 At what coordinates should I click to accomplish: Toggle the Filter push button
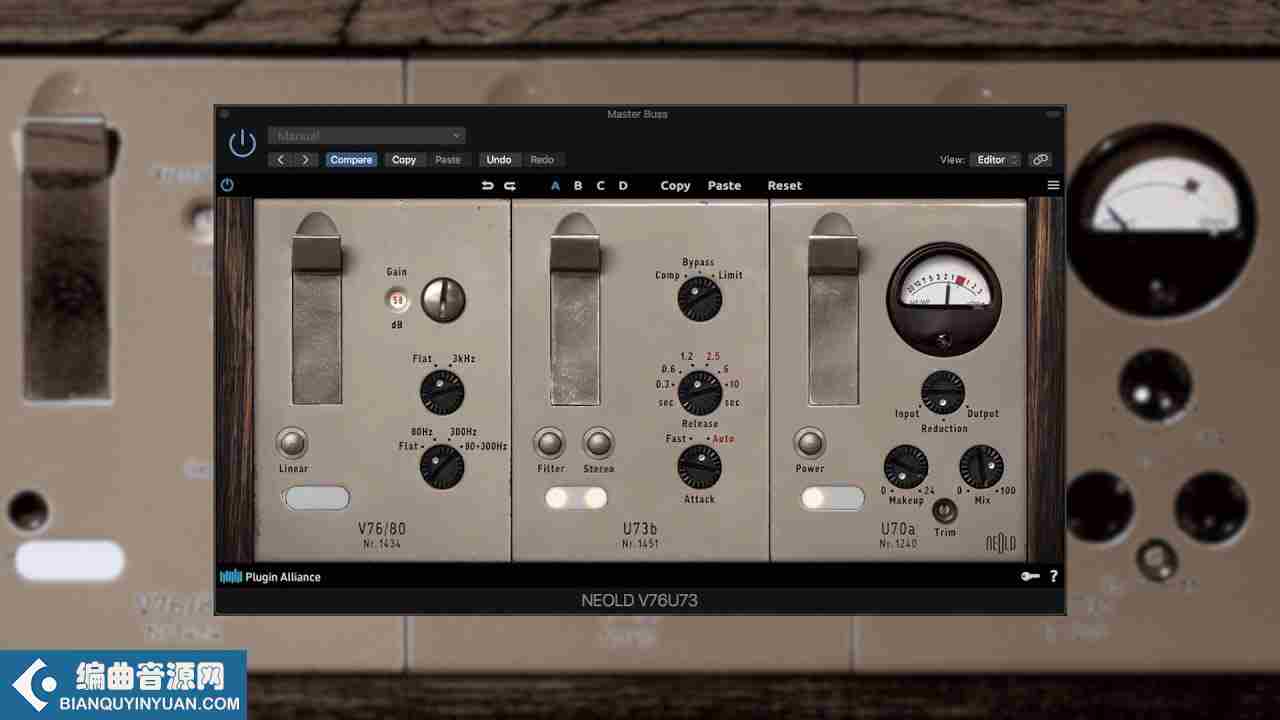[x=550, y=443]
